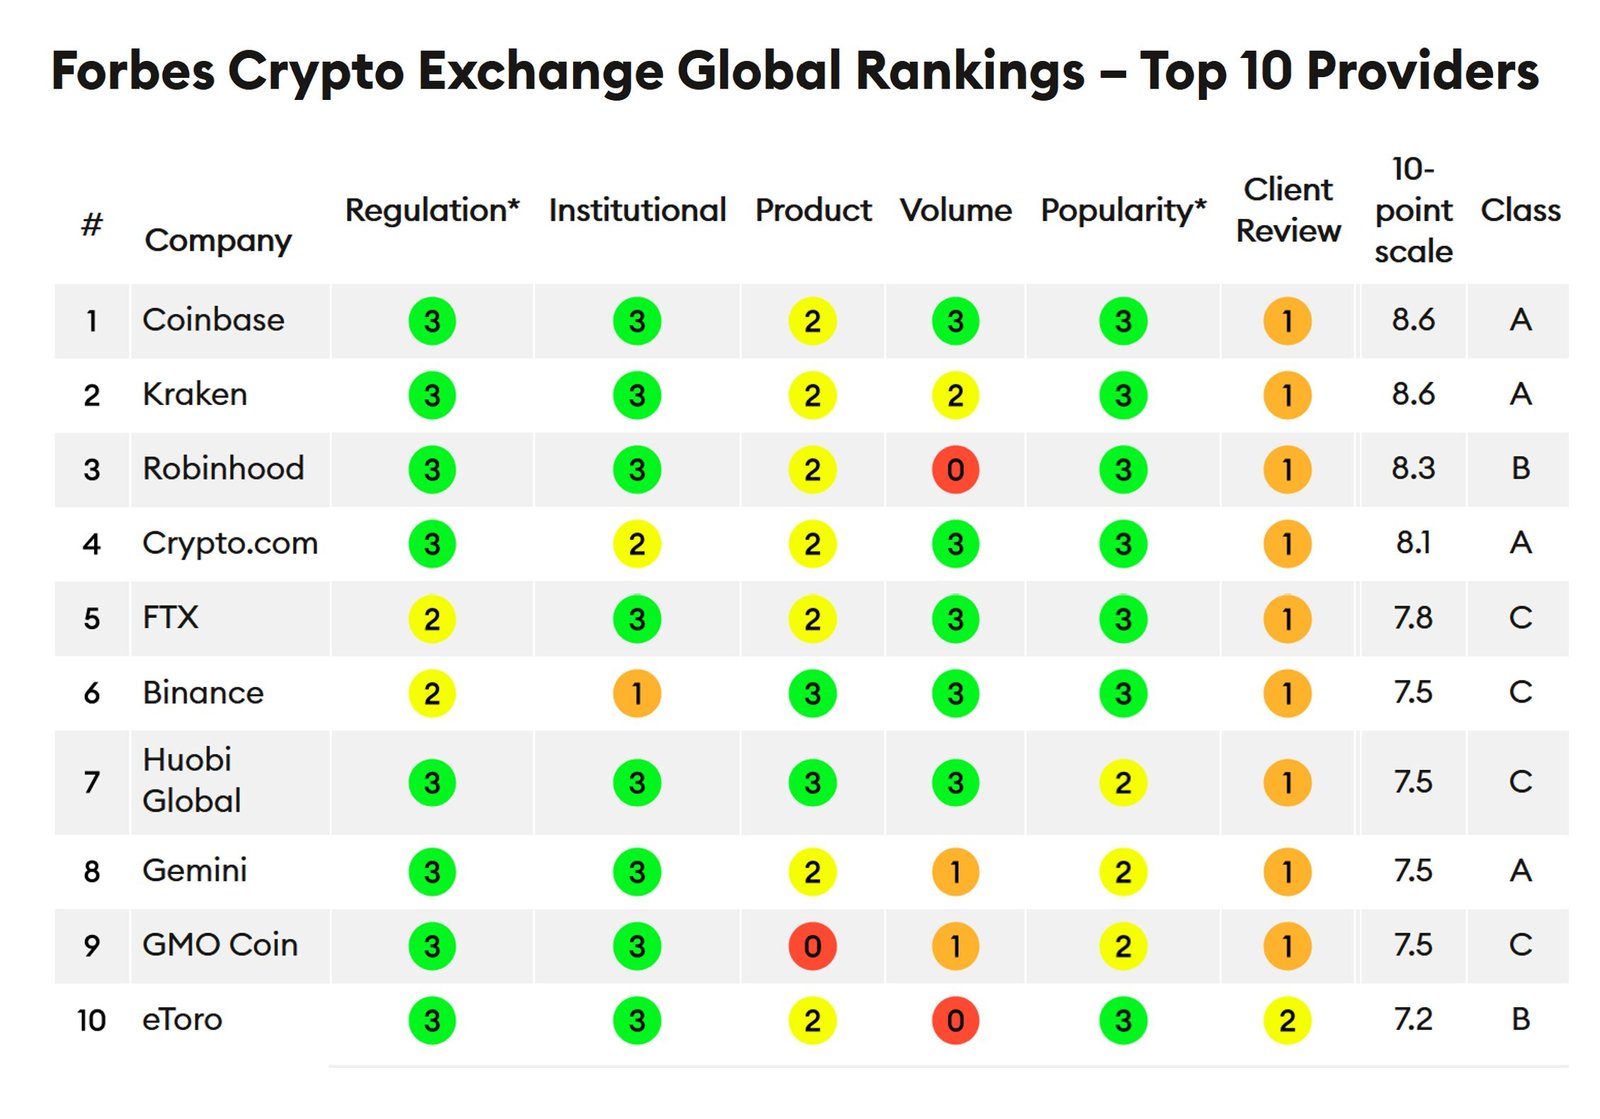
Task: Click Crypto.com's yellow Institutional score circle
Action: tap(637, 545)
